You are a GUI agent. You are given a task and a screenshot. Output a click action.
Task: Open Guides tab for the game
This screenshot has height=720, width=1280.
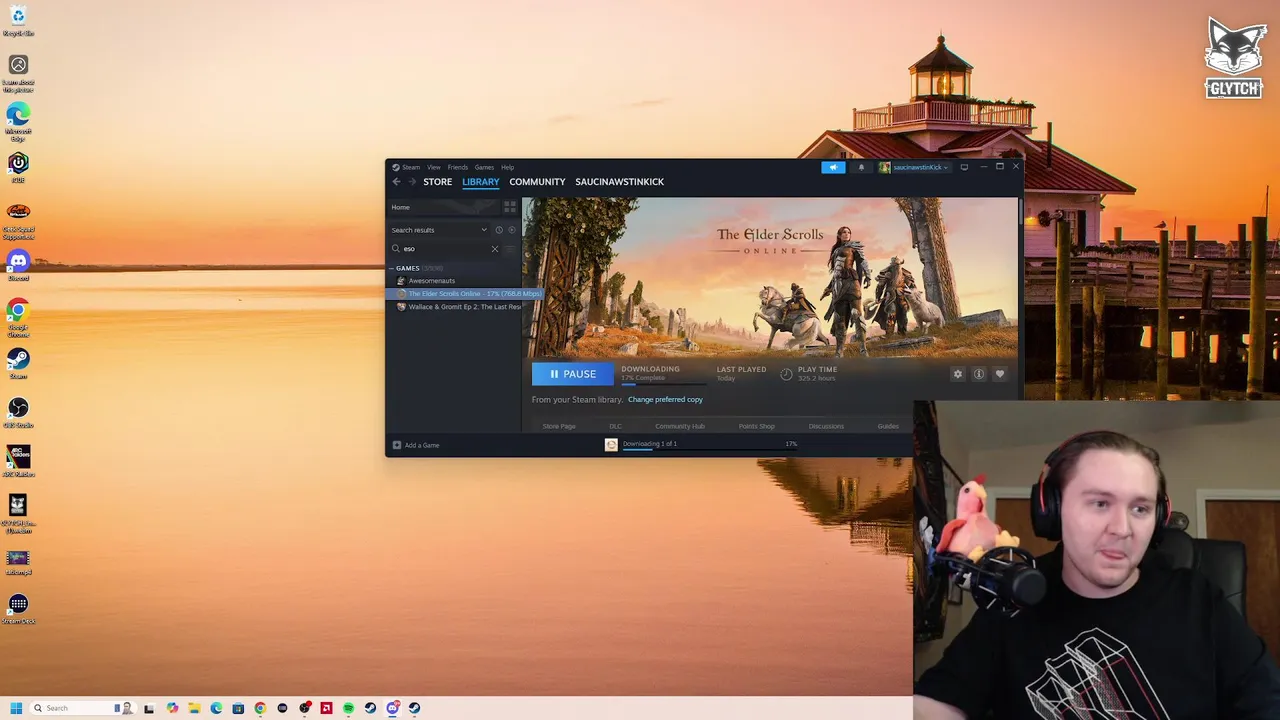pyautogui.click(x=888, y=426)
